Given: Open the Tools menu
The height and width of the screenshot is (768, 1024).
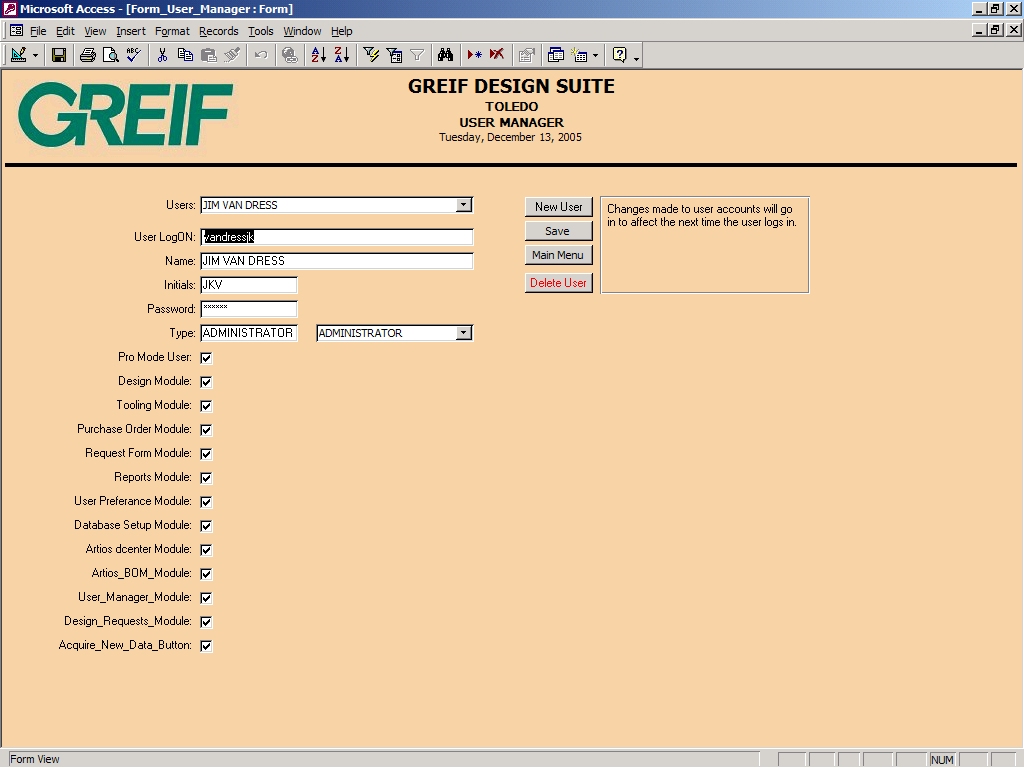Looking at the screenshot, I should click(261, 31).
